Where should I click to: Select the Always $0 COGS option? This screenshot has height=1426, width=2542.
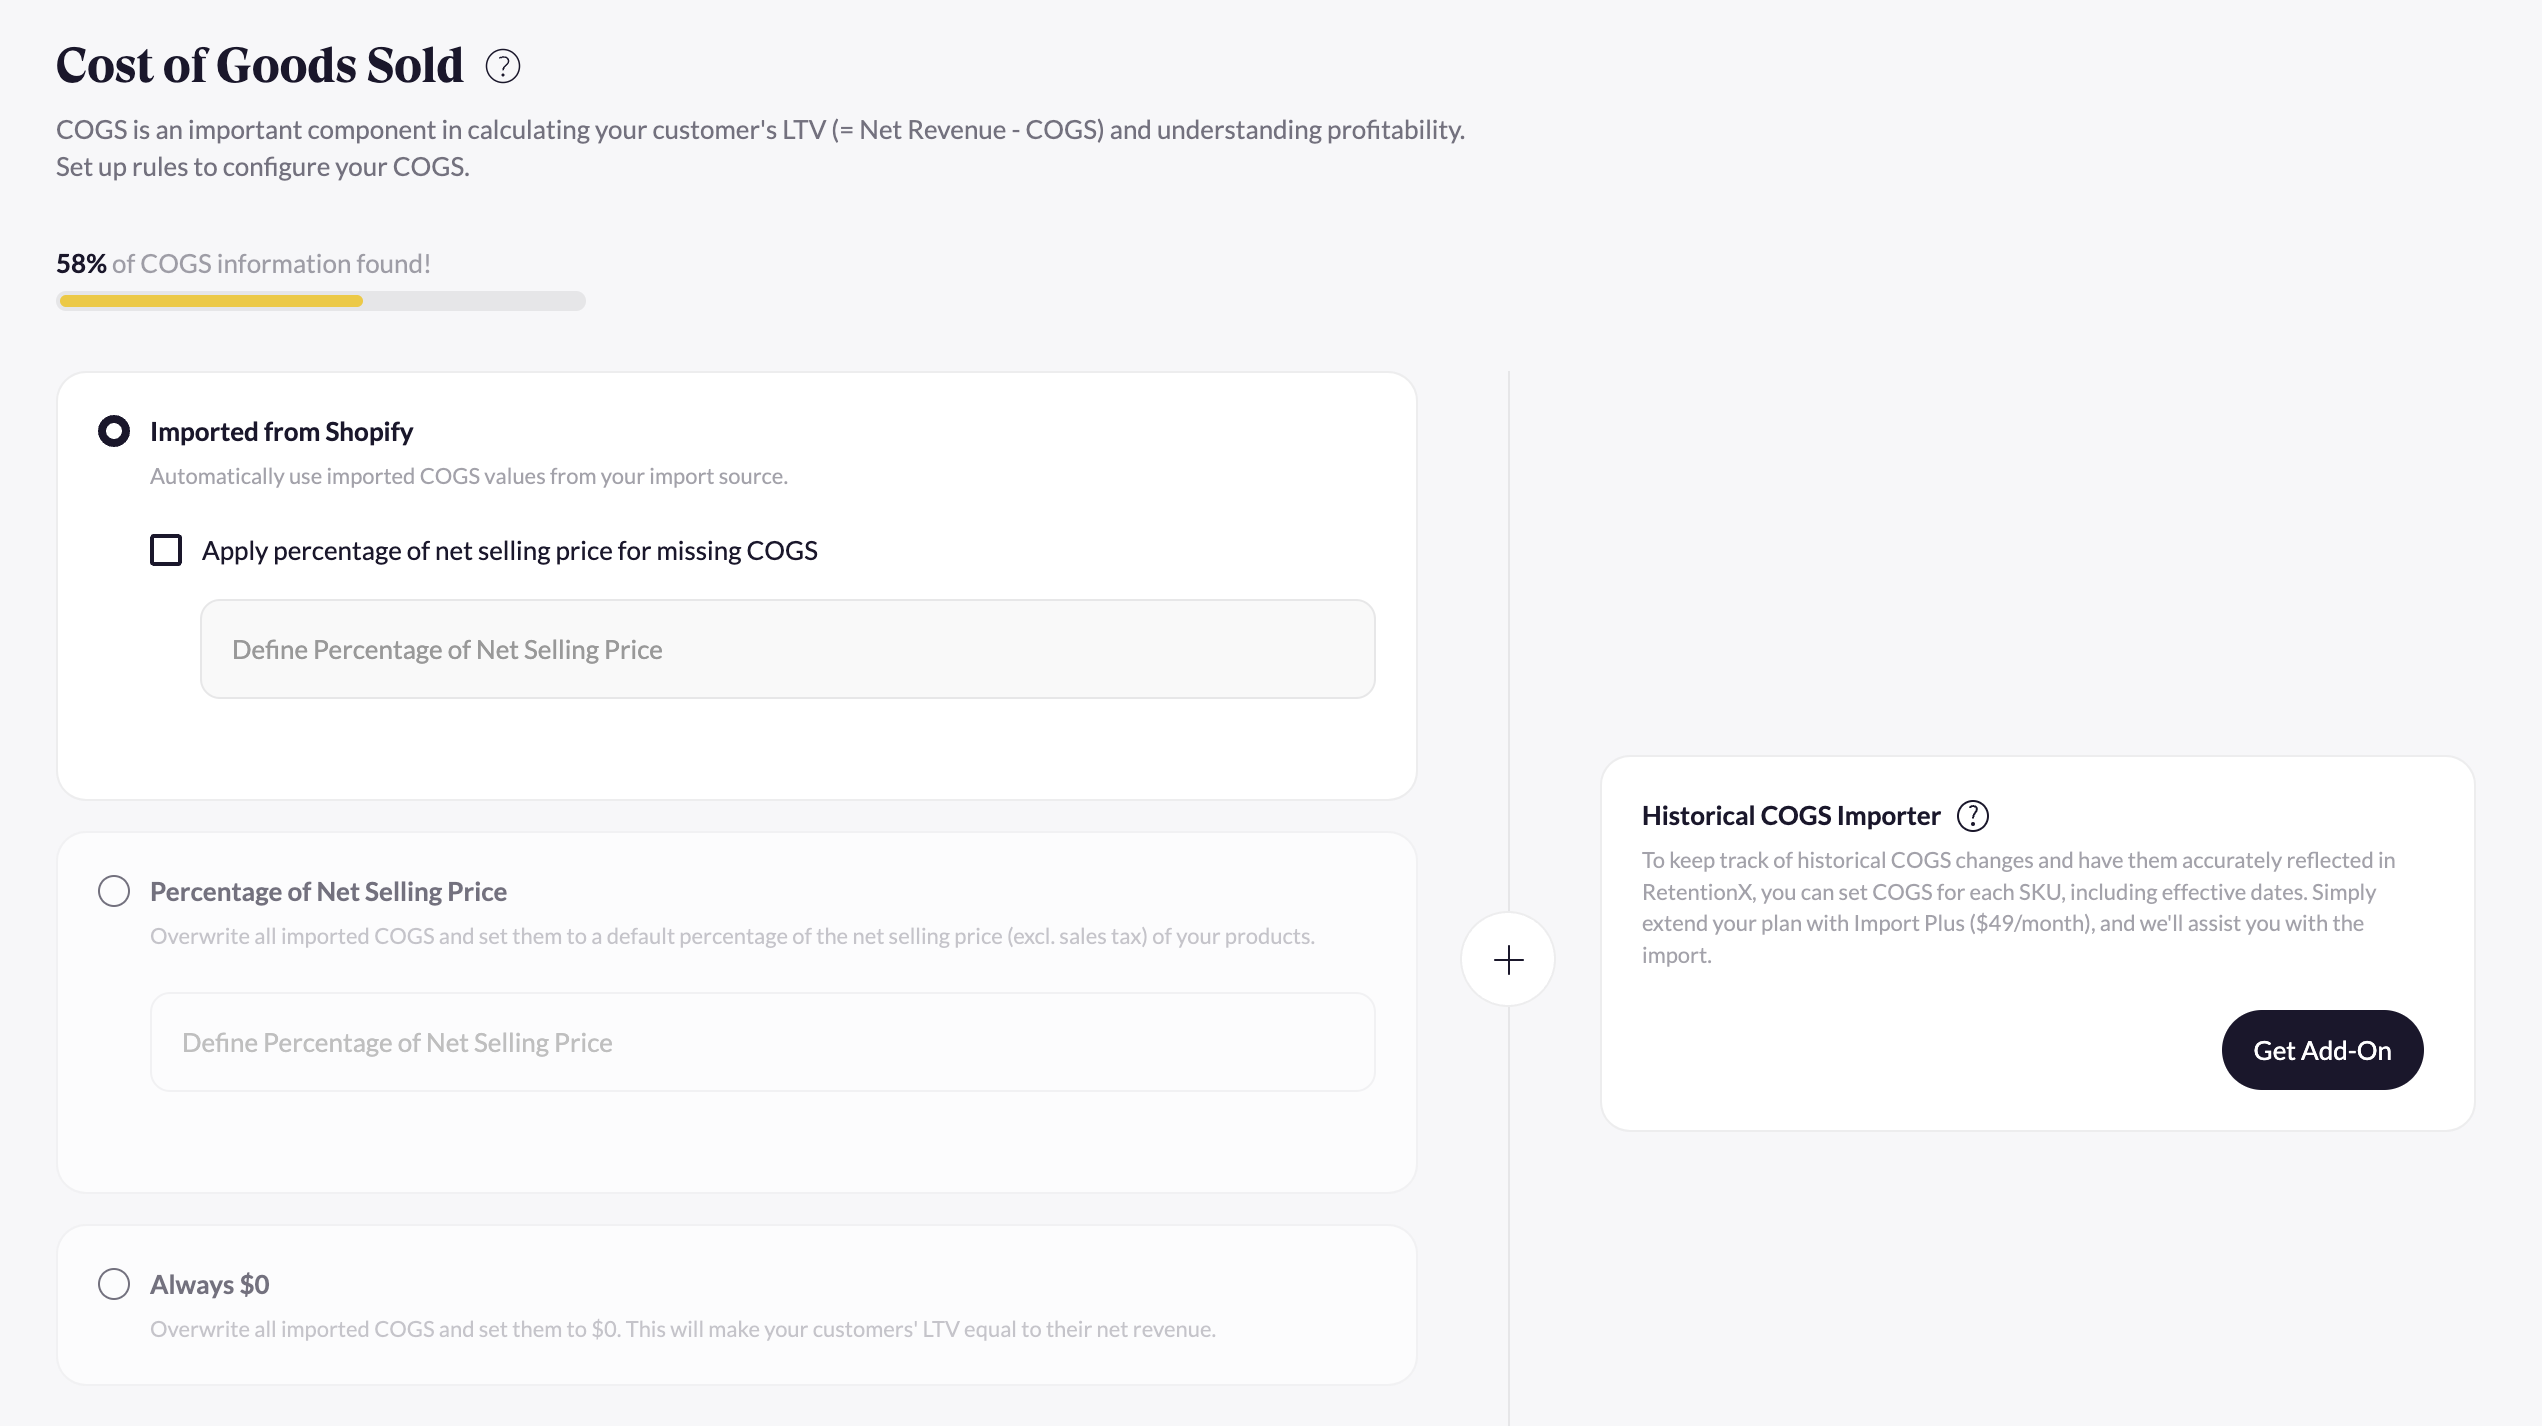pyautogui.click(x=114, y=1284)
